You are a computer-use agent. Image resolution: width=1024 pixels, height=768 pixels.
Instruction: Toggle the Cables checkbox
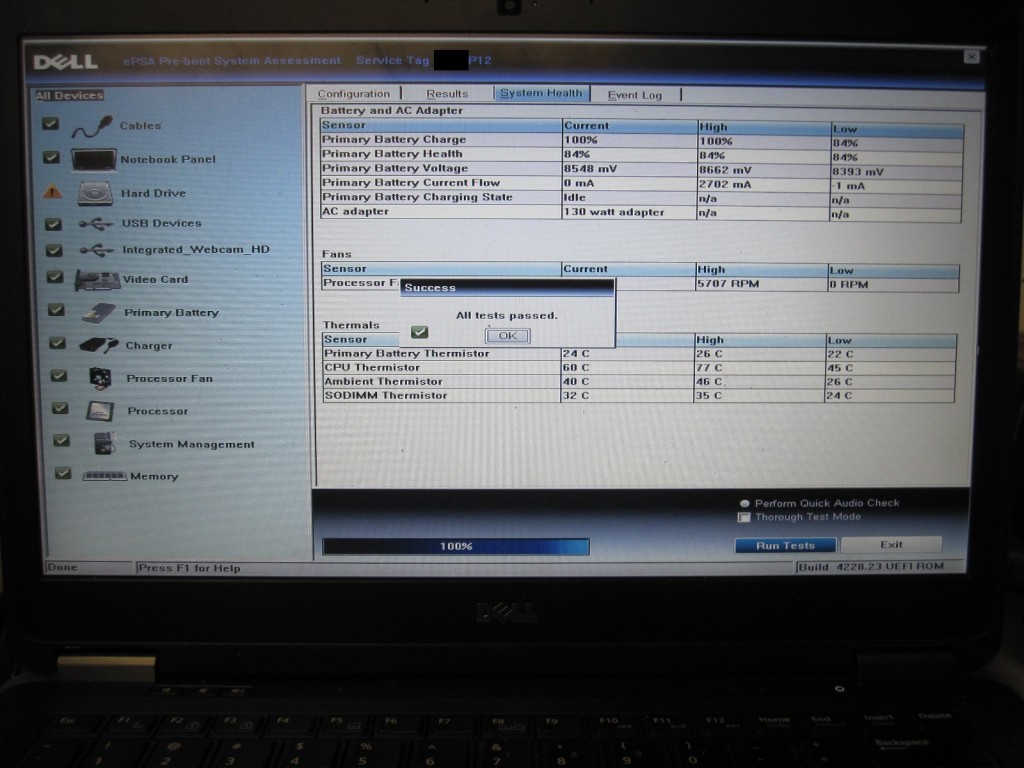tap(50, 123)
